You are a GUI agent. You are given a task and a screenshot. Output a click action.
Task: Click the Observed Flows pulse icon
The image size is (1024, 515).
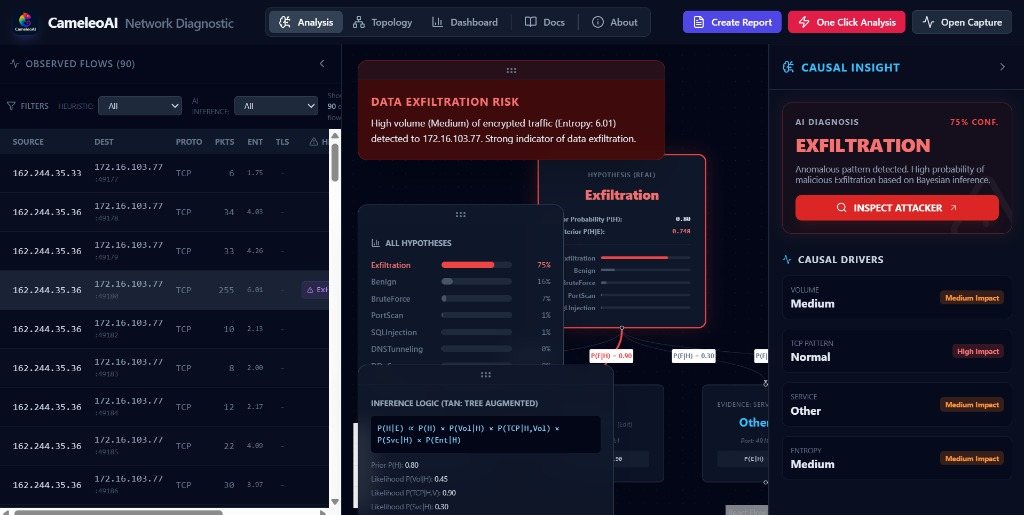14,63
